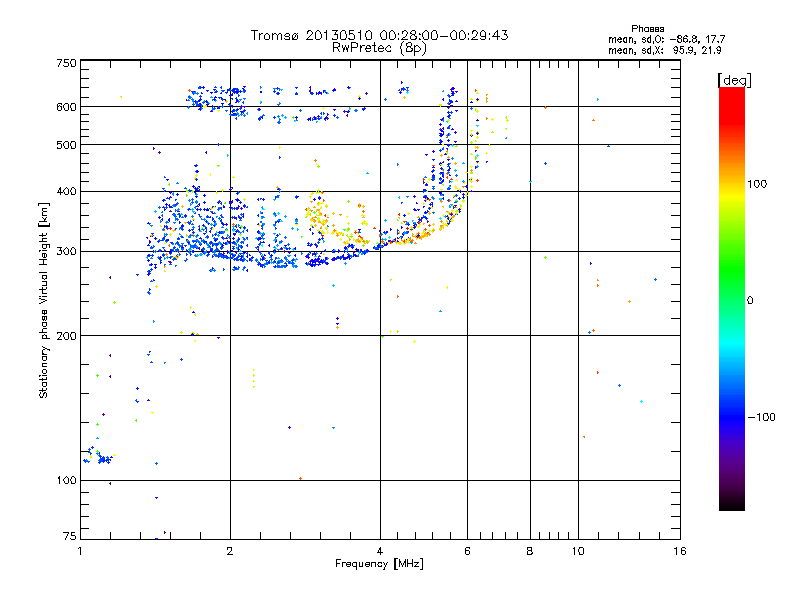
Task: Click the frequency-axis tick label '1'
Action: [x=80, y=551]
